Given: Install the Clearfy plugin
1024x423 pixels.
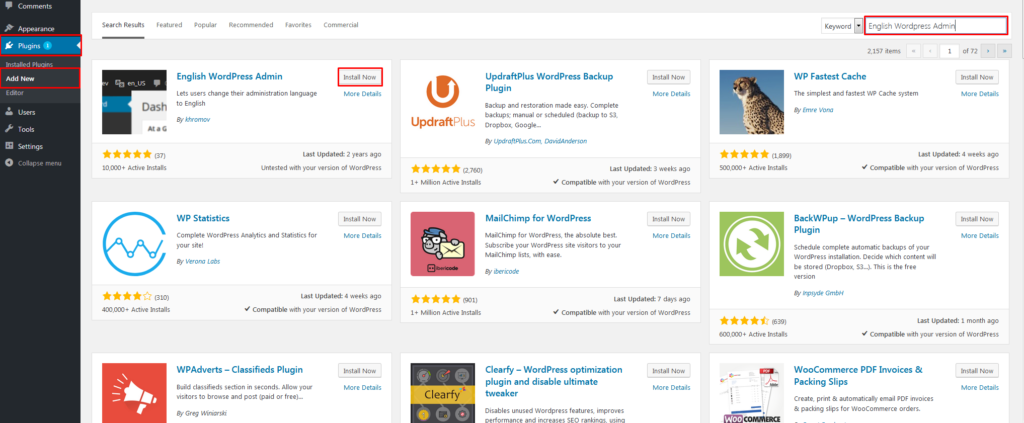Looking at the screenshot, I should [669, 370].
